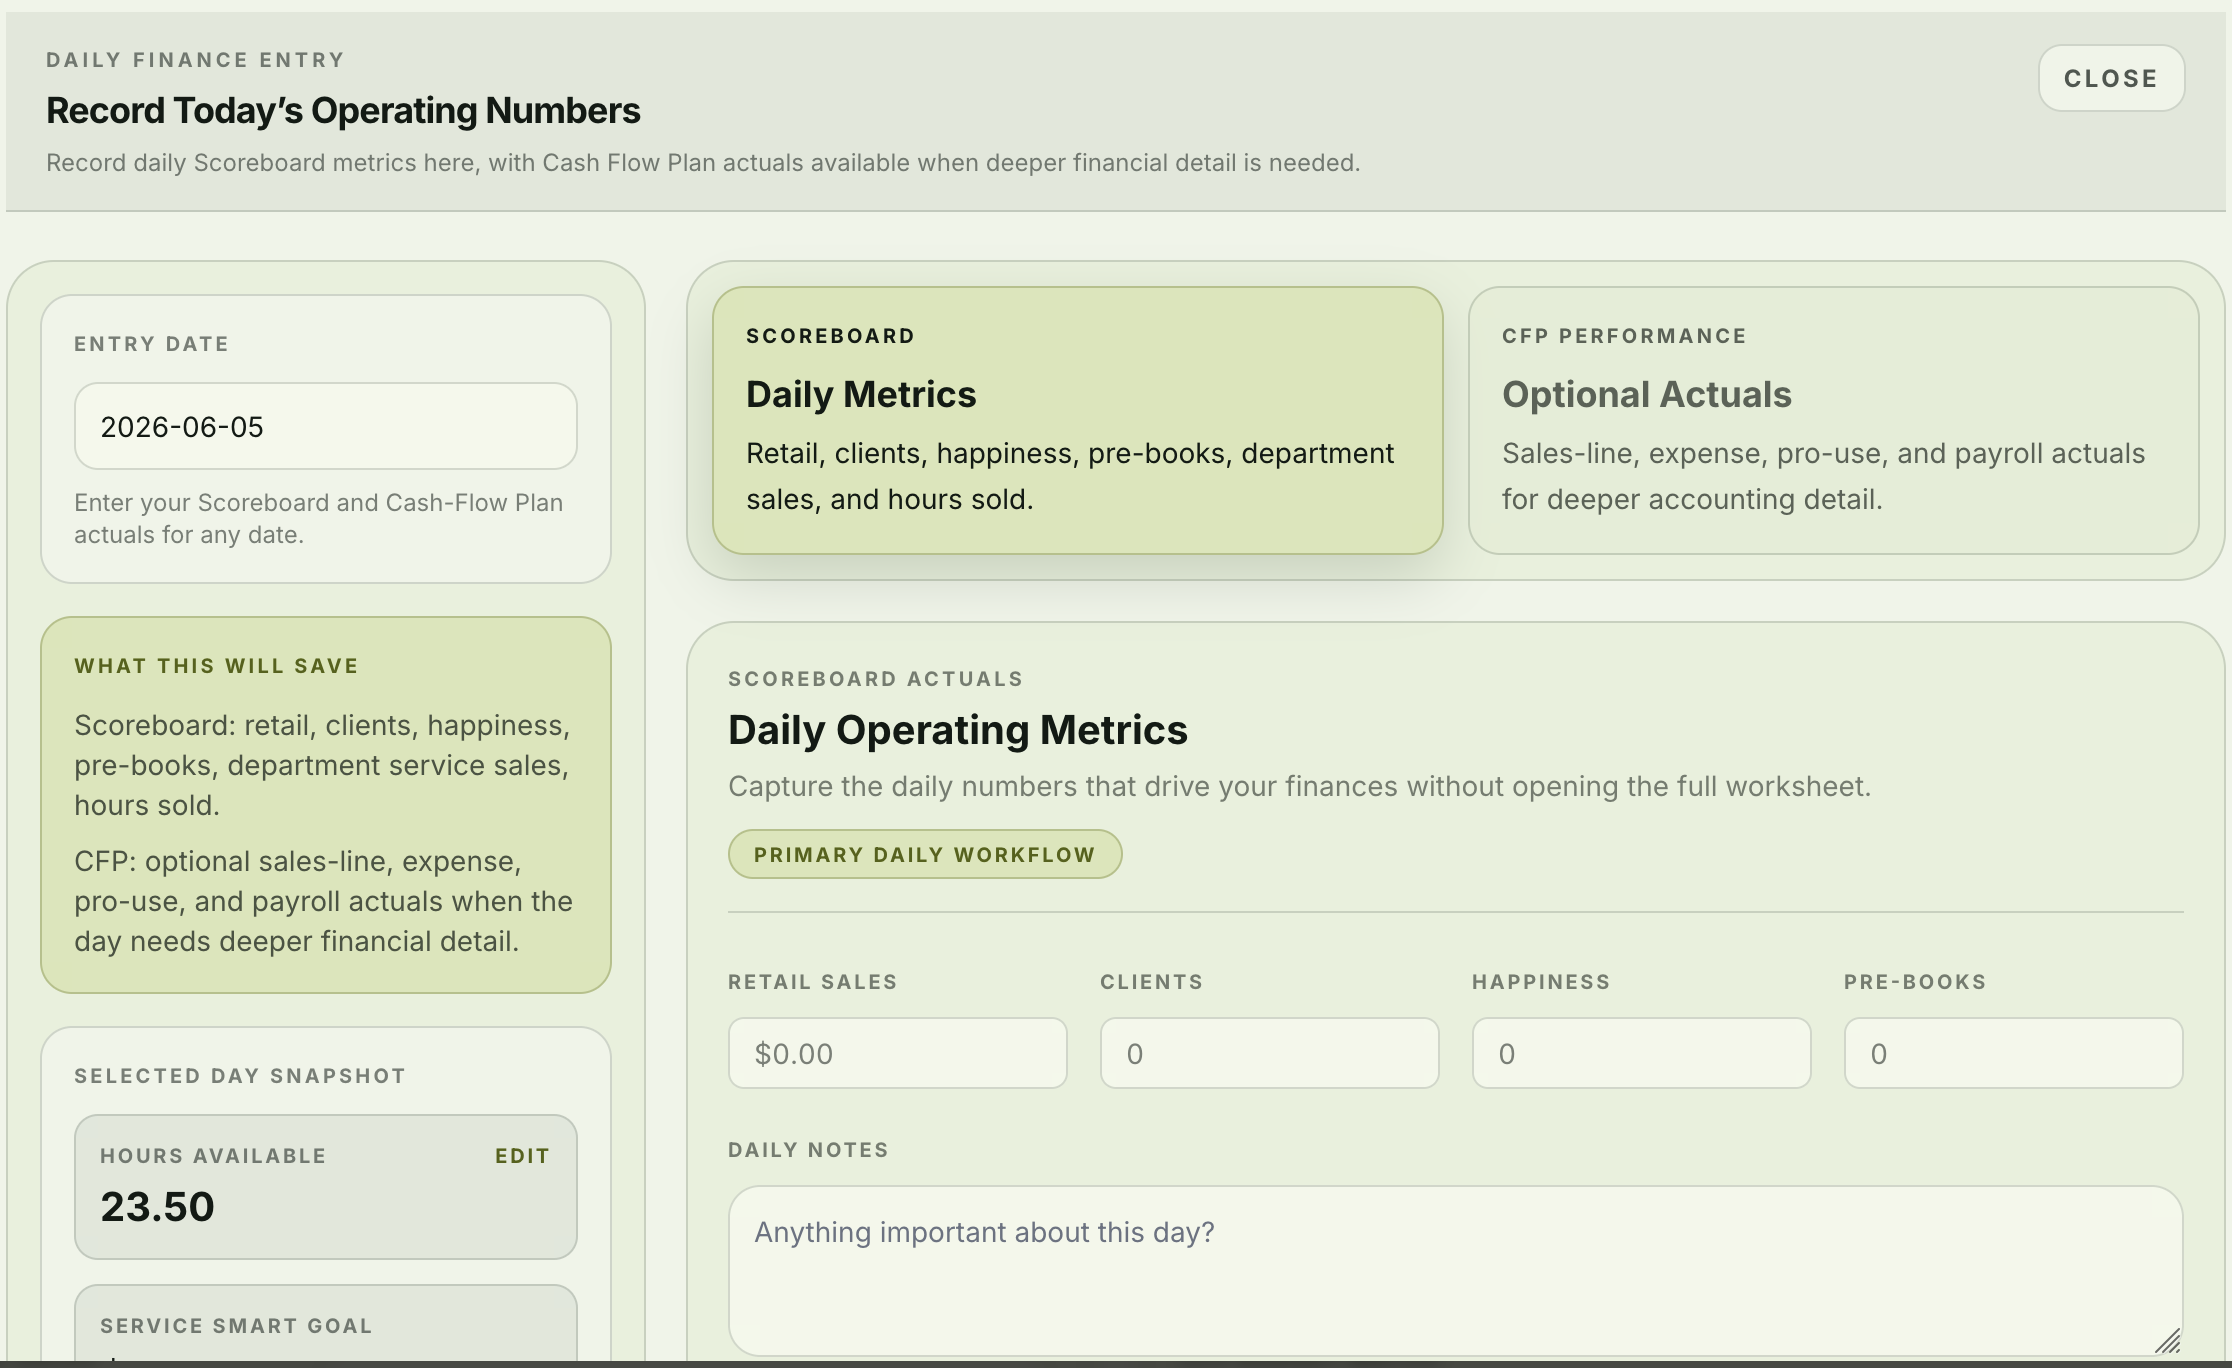The height and width of the screenshot is (1368, 2232).
Task: Click the 'What This Will Save' label
Action: click(x=216, y=667)
